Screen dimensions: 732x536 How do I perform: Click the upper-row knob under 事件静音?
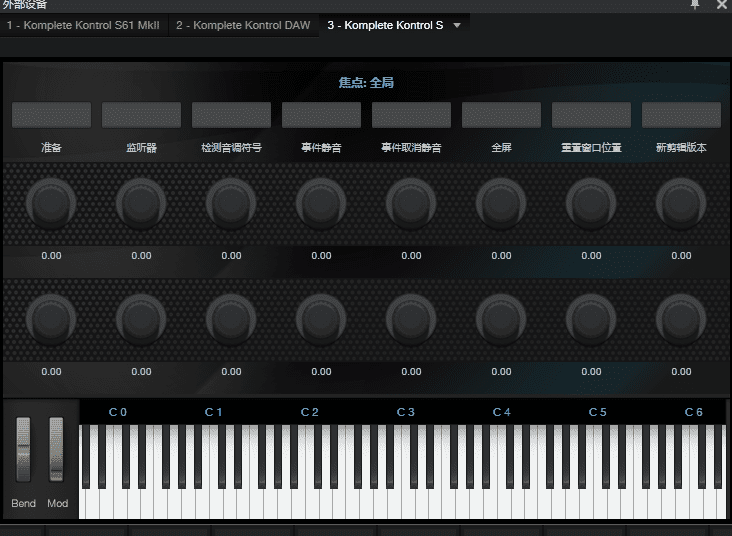click(x=322, y=203)
